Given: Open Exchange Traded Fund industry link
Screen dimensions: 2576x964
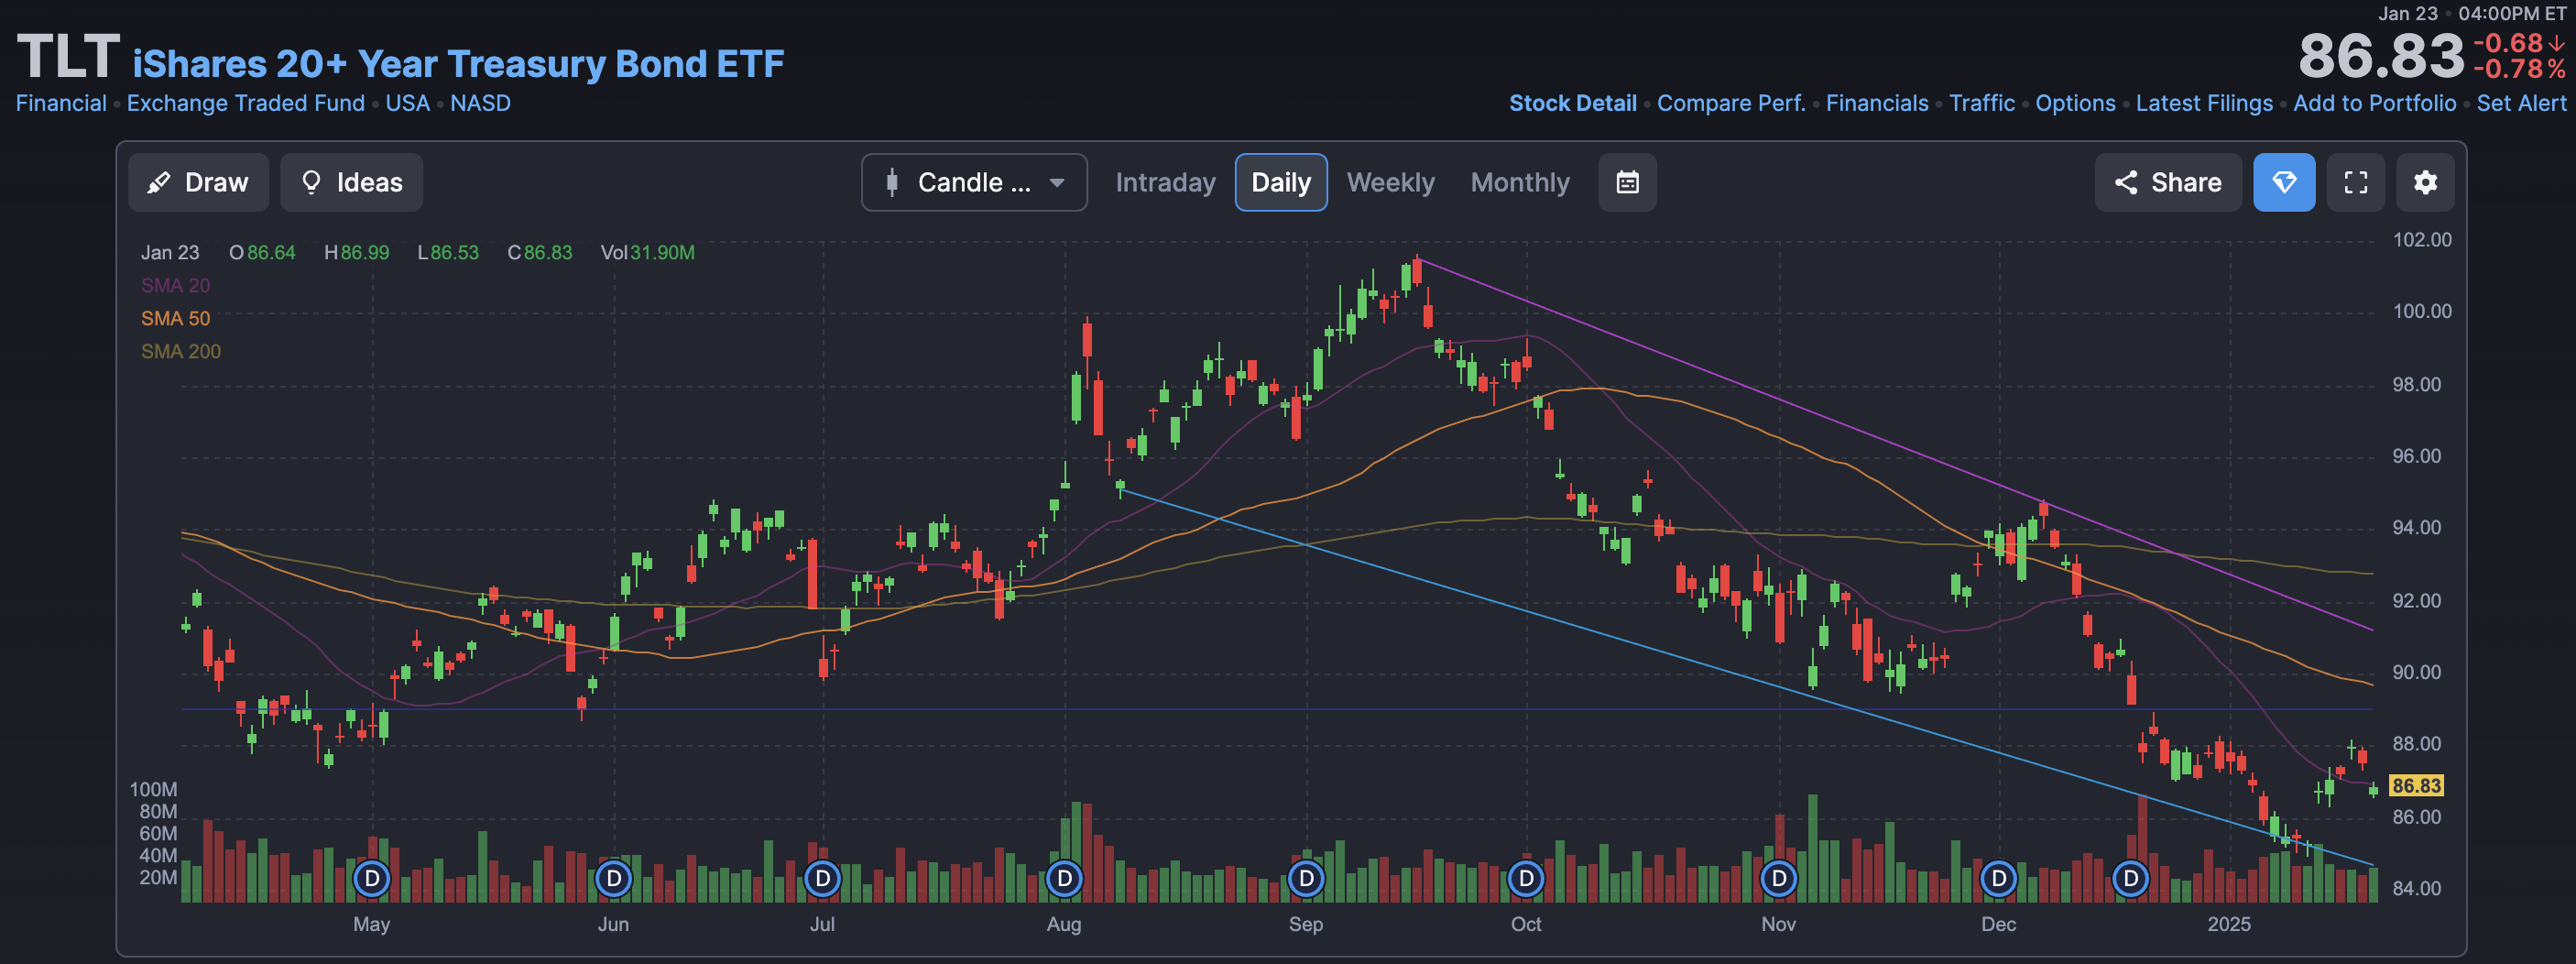Looking at the screenshot, I should coord(246,103).
